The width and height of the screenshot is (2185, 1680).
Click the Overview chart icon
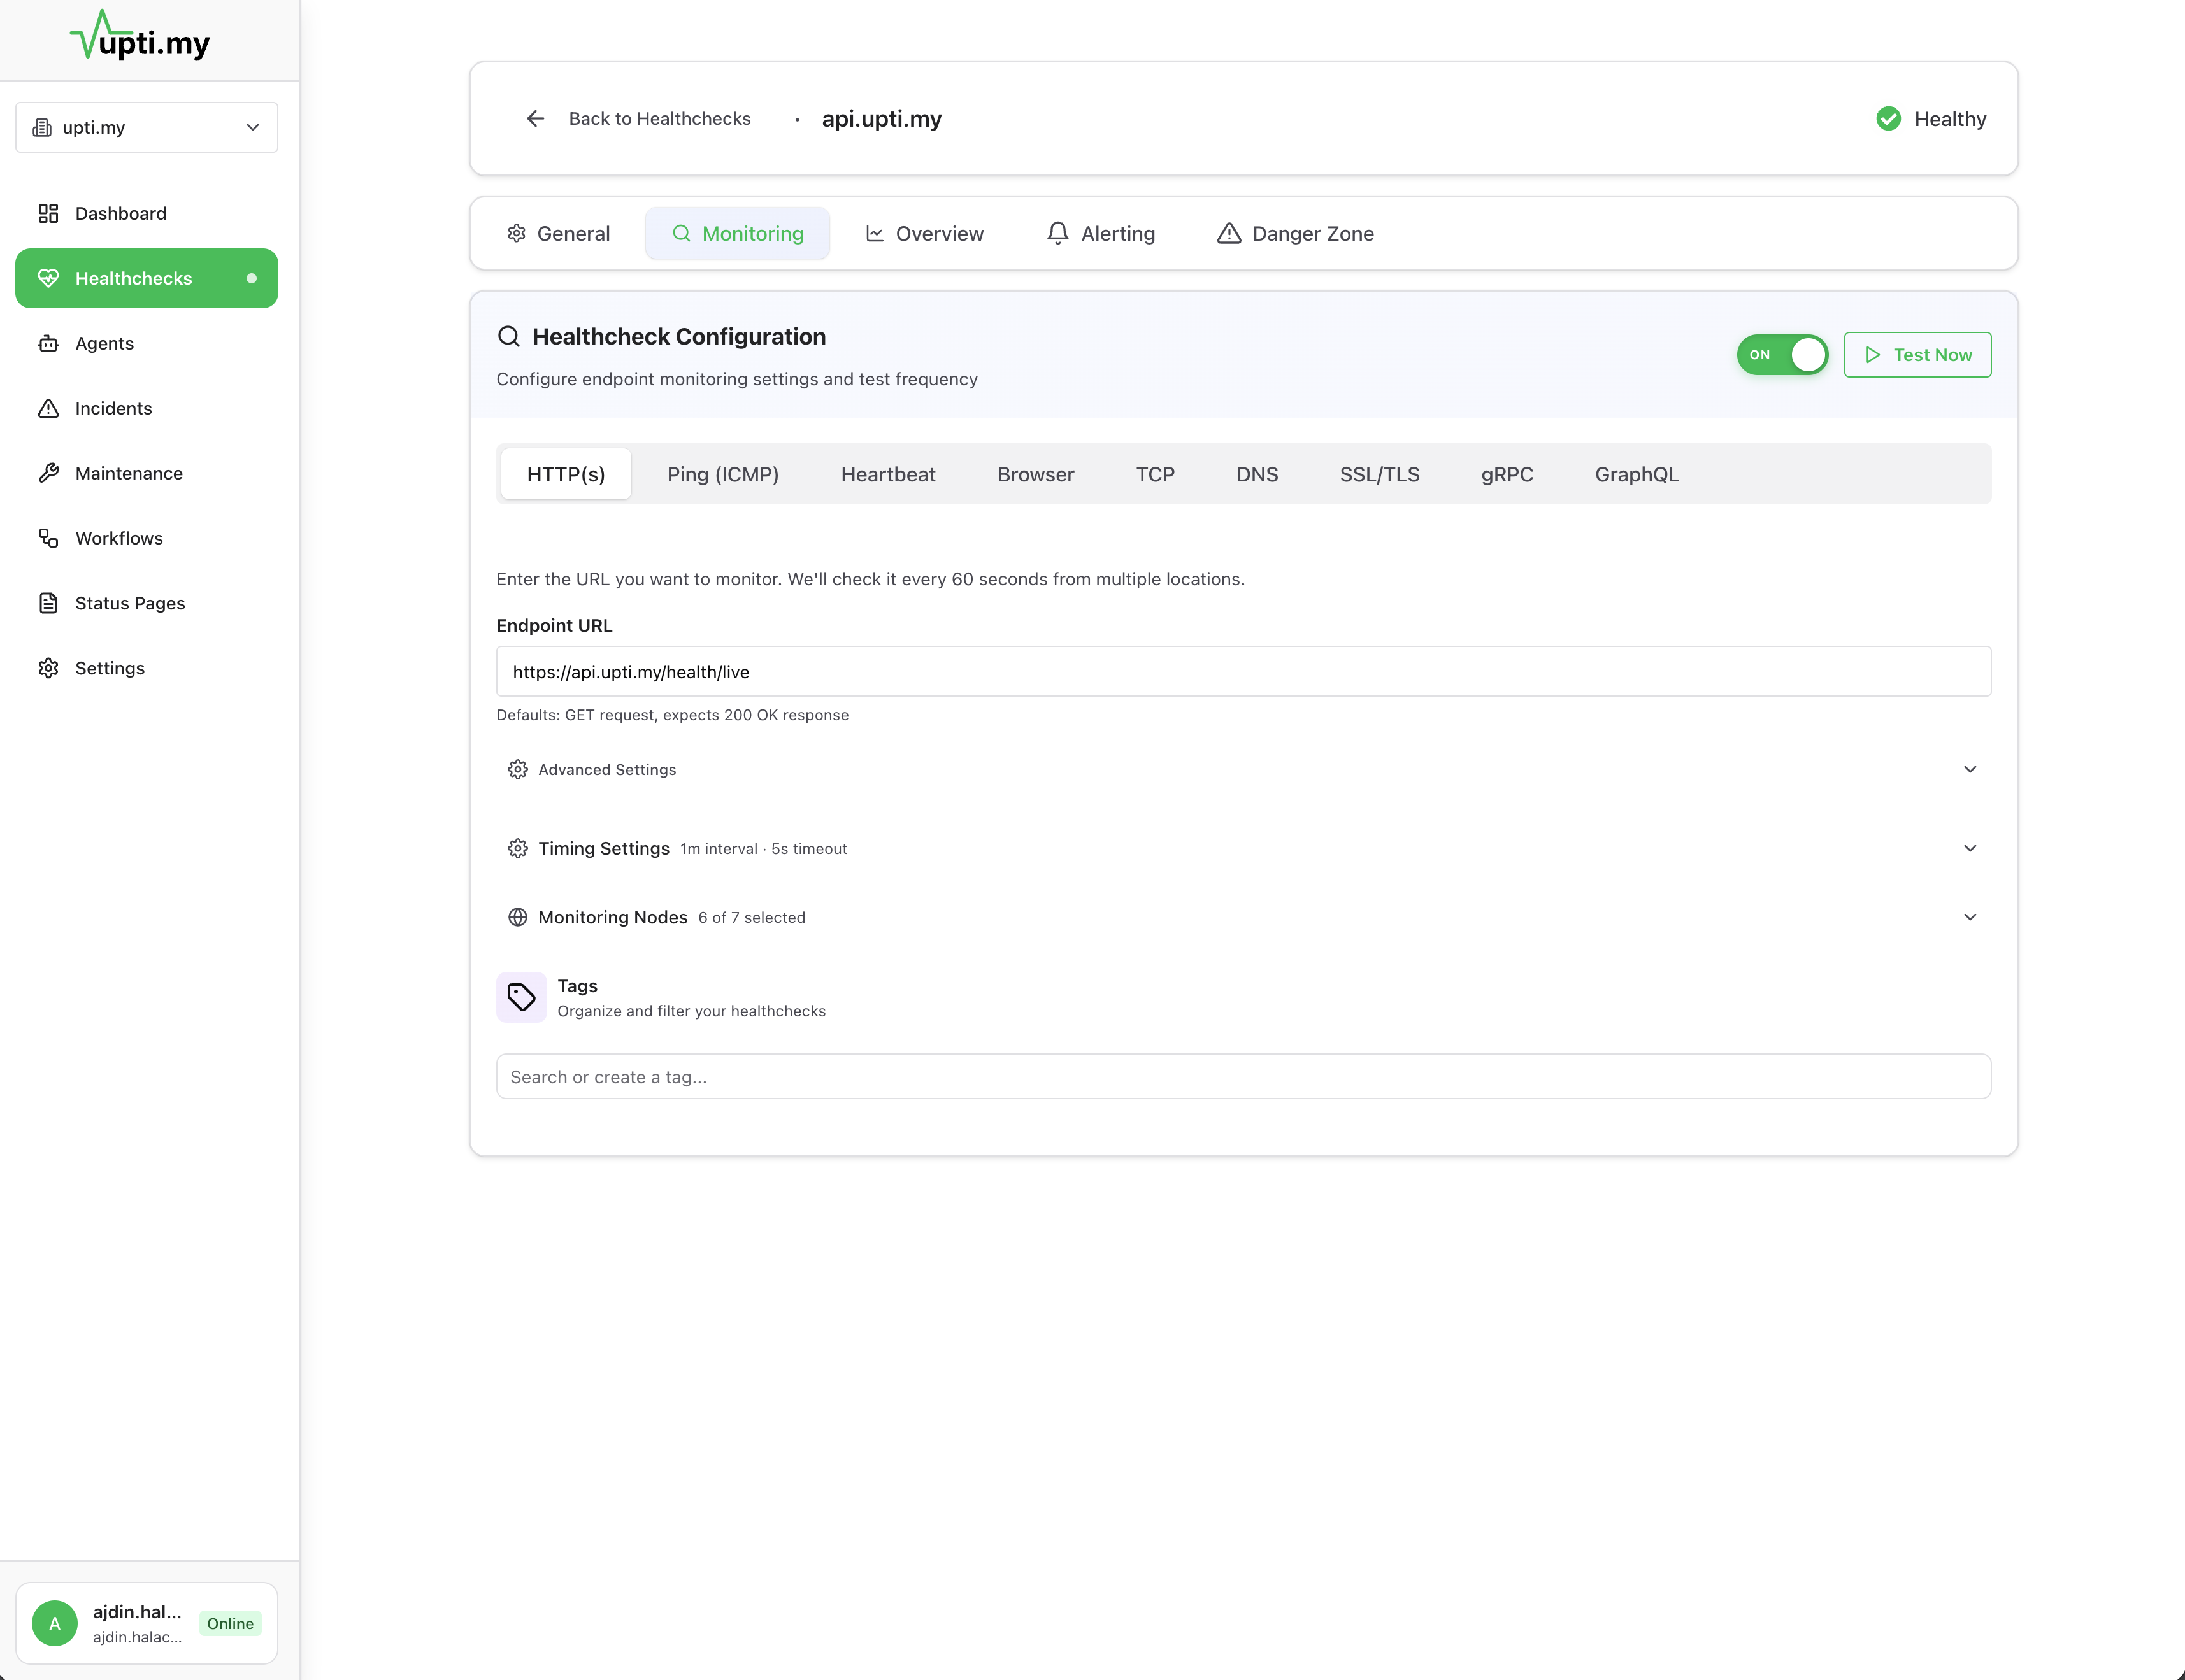coord(874,233)
